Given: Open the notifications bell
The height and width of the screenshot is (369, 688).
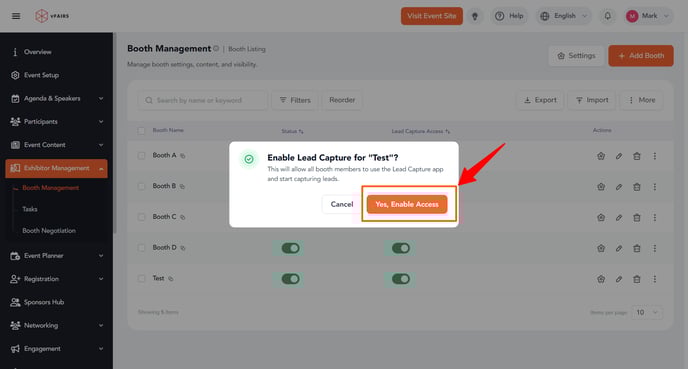Looking at the screenshot, I should pos(607,16).
